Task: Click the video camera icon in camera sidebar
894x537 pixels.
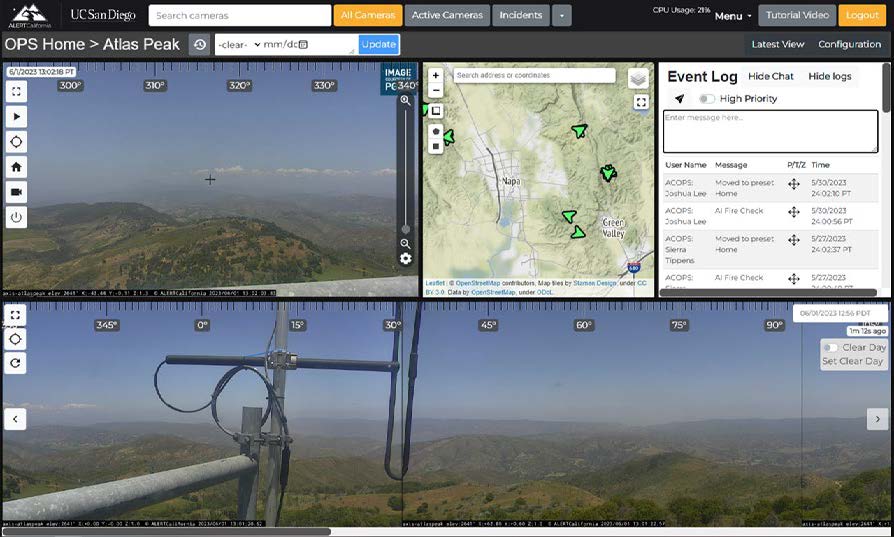Action: [x=16, y=192]
